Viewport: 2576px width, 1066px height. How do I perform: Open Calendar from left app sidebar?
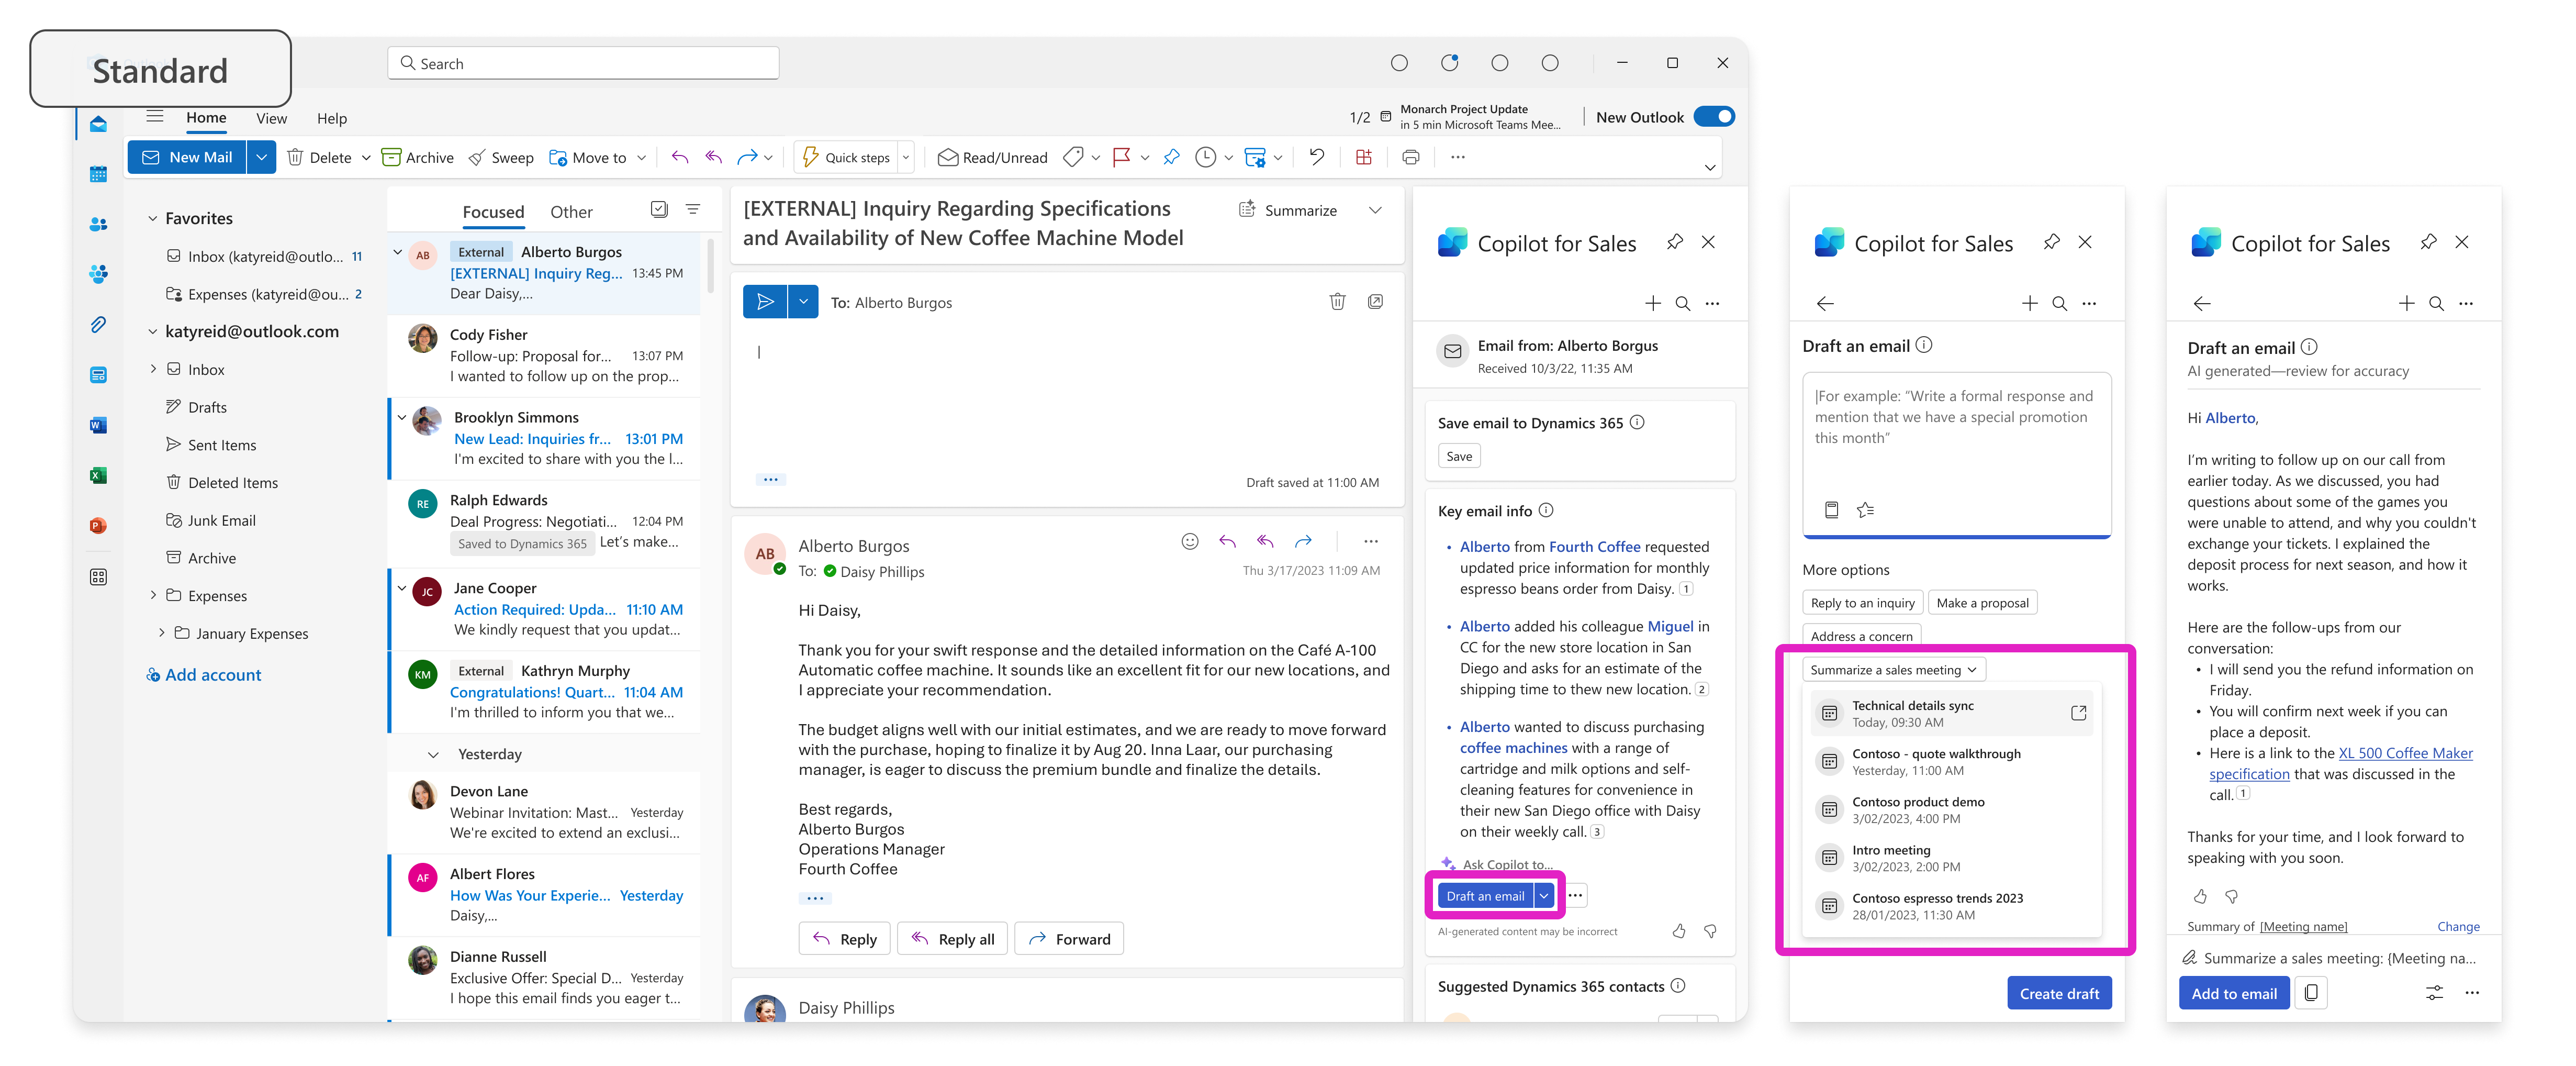(98, 174)
